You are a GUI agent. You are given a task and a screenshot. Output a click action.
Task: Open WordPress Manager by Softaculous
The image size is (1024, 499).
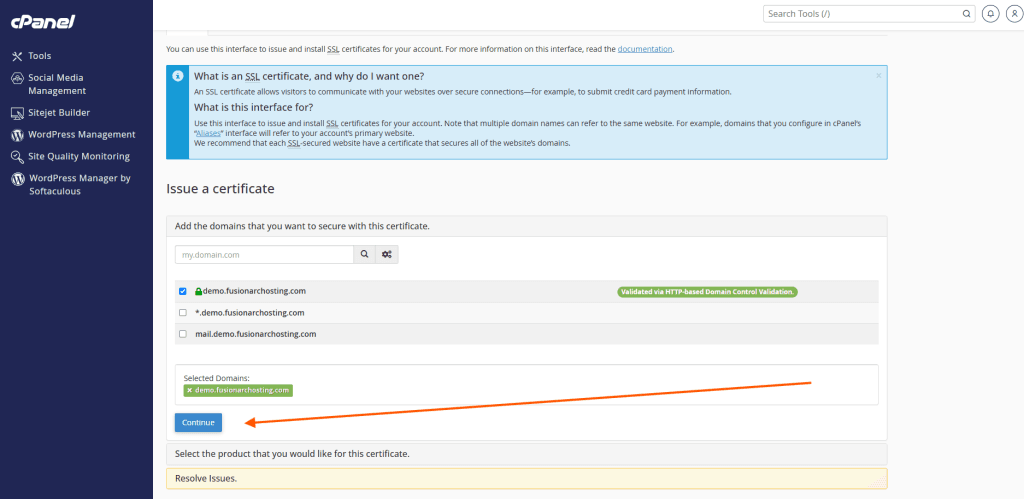[x=80, y=184]
